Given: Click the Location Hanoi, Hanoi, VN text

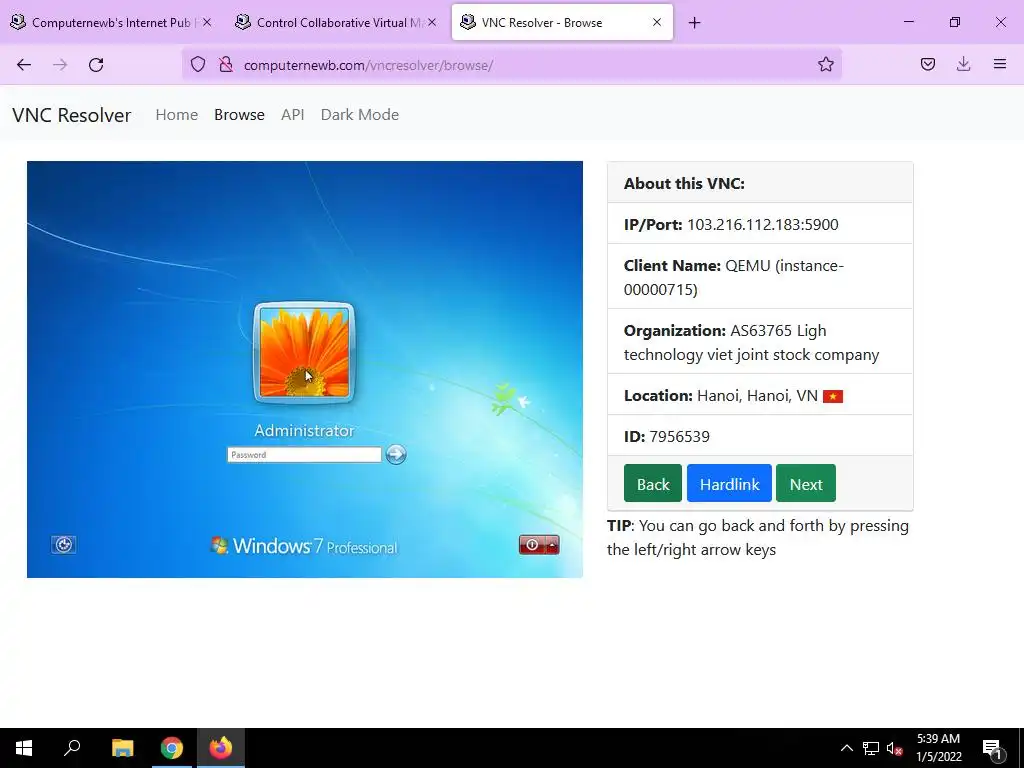Looking at the screenshot, I should click(x=720, y=396).
